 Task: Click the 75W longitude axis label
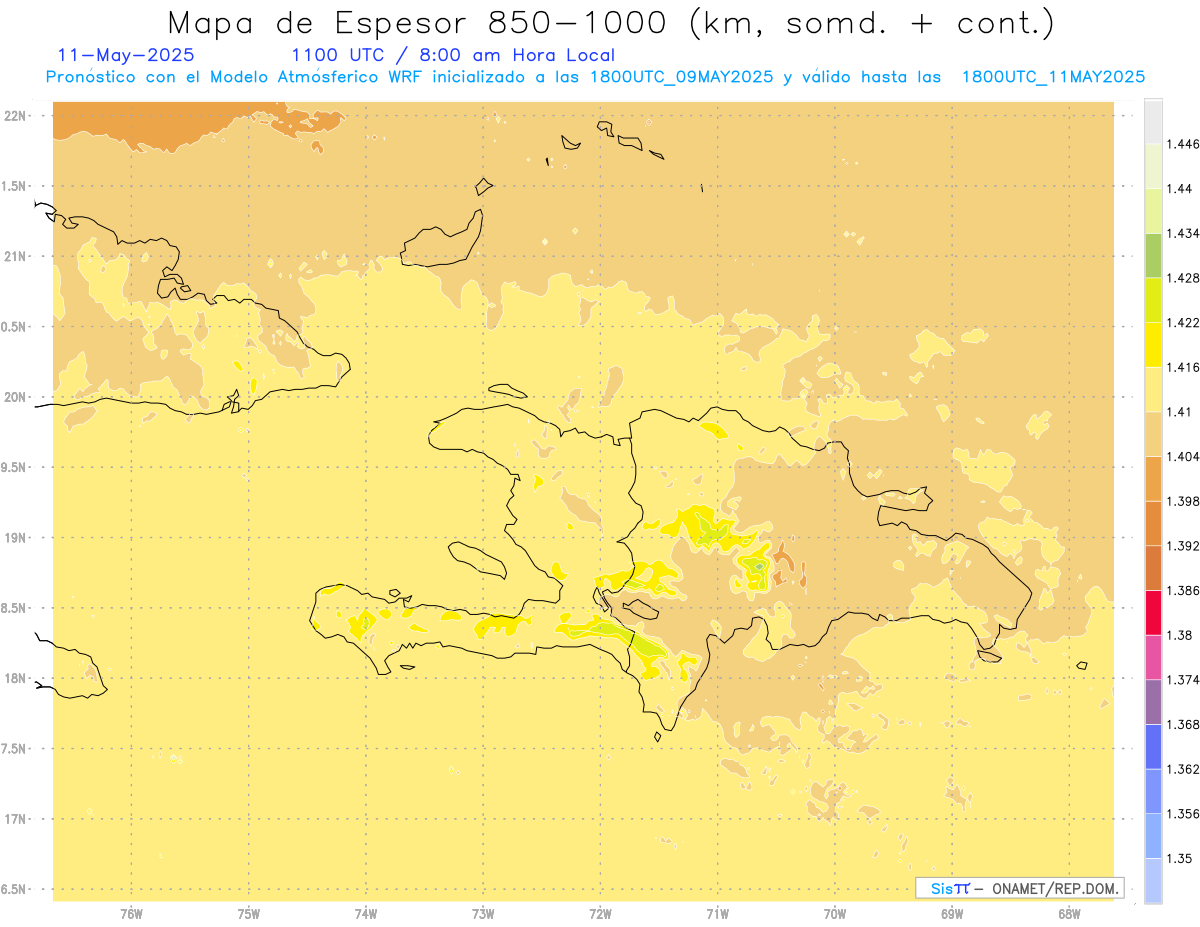pos(249,913)
